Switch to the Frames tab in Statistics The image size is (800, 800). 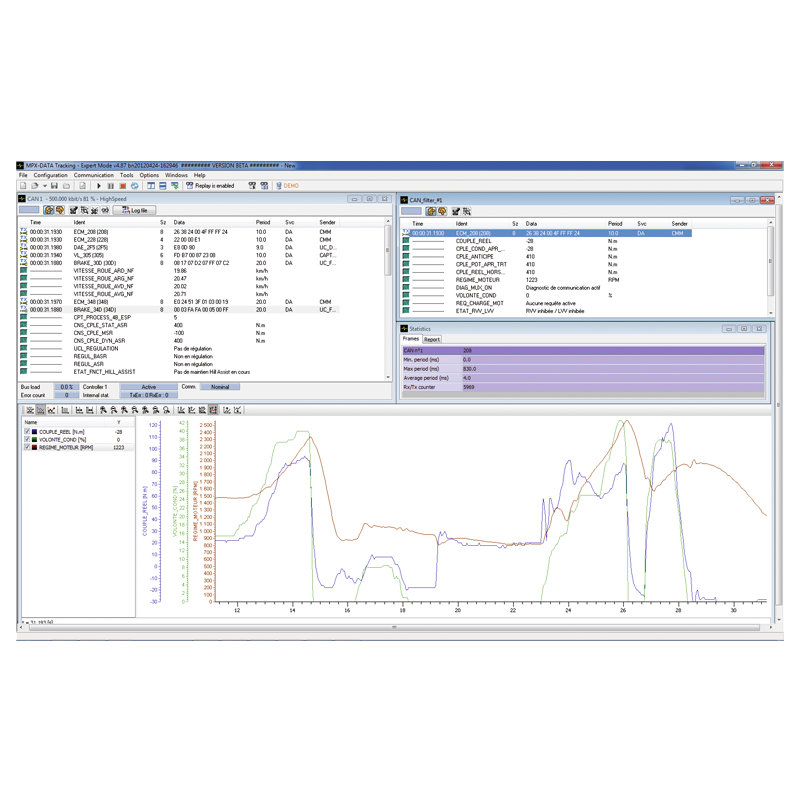pos(411,339)
